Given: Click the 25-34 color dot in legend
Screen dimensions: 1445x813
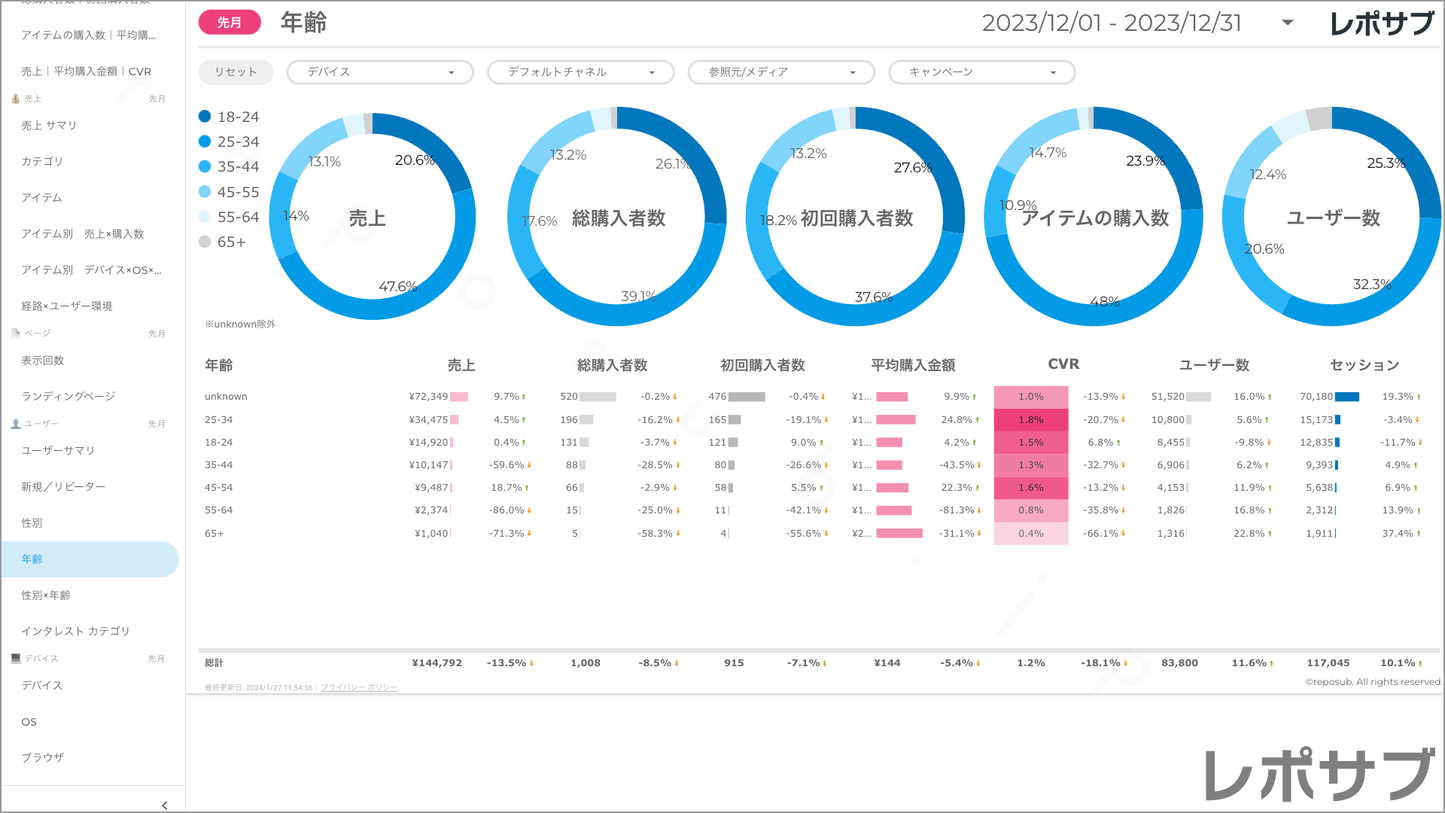Looking at the screenshot, I should pyautogui.click(x=205, y=142).
